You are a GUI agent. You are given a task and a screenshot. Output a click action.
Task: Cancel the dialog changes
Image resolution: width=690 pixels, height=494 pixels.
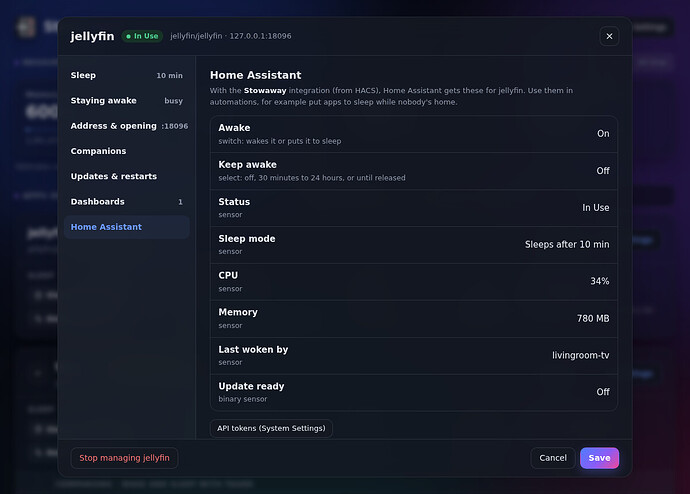tap(553, 458)
